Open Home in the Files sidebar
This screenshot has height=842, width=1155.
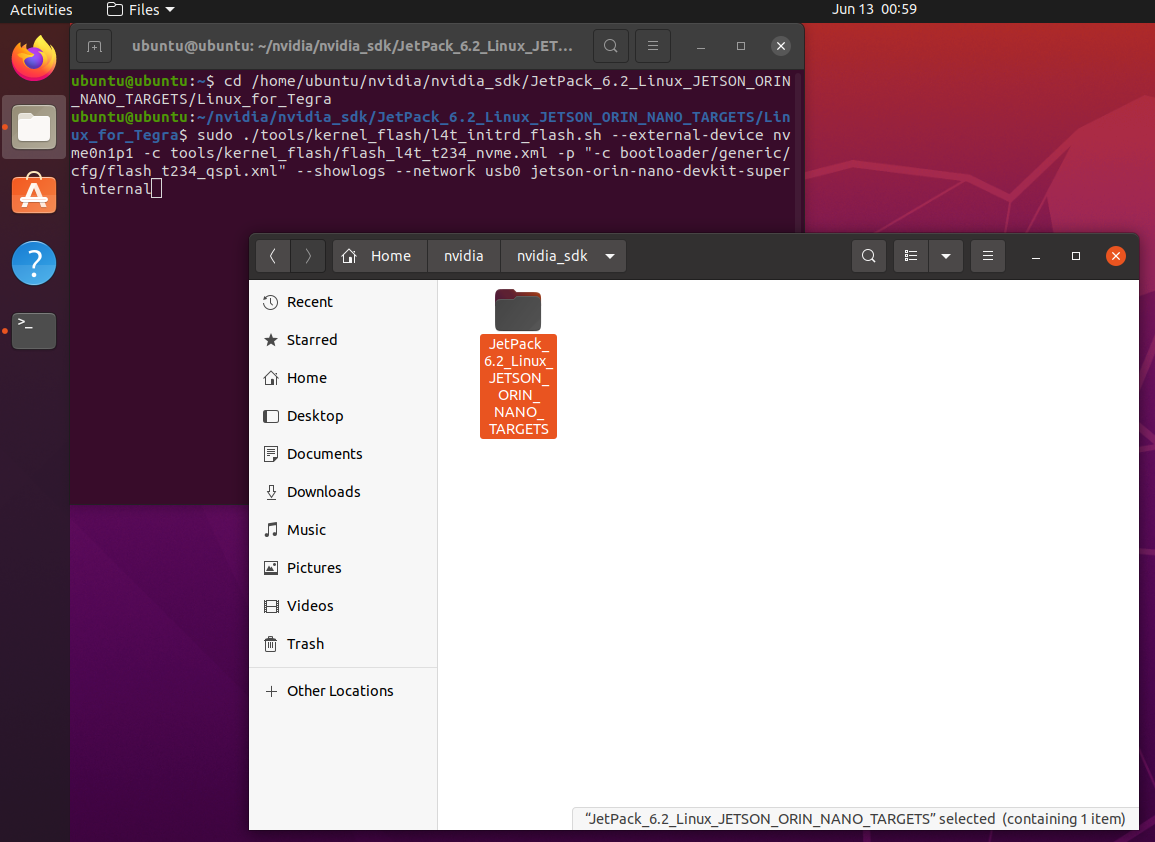(343, 378)
